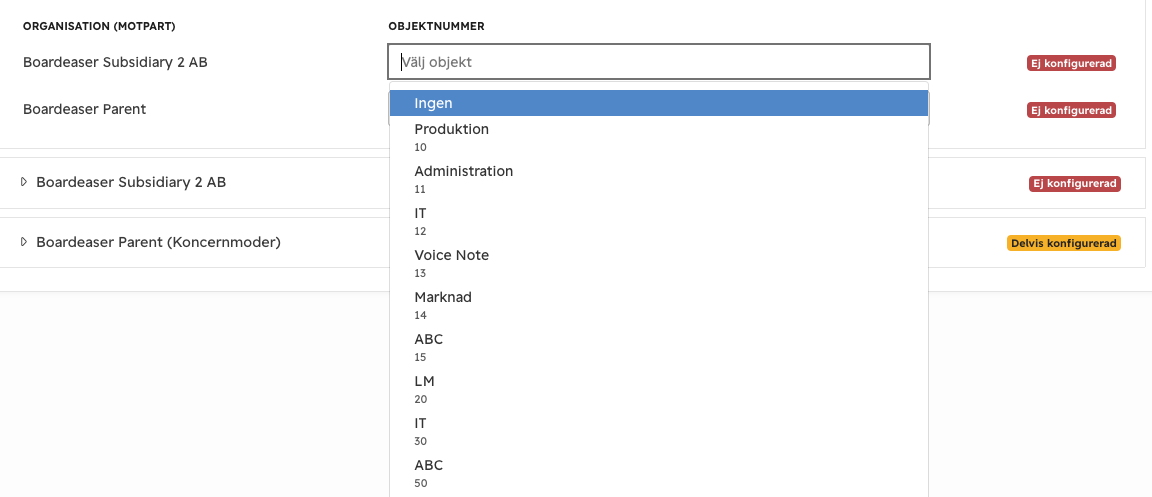
Task: Click Ej konfigurerad badge for Subsidiary 2 row
Action: (x=1071, y=63)
